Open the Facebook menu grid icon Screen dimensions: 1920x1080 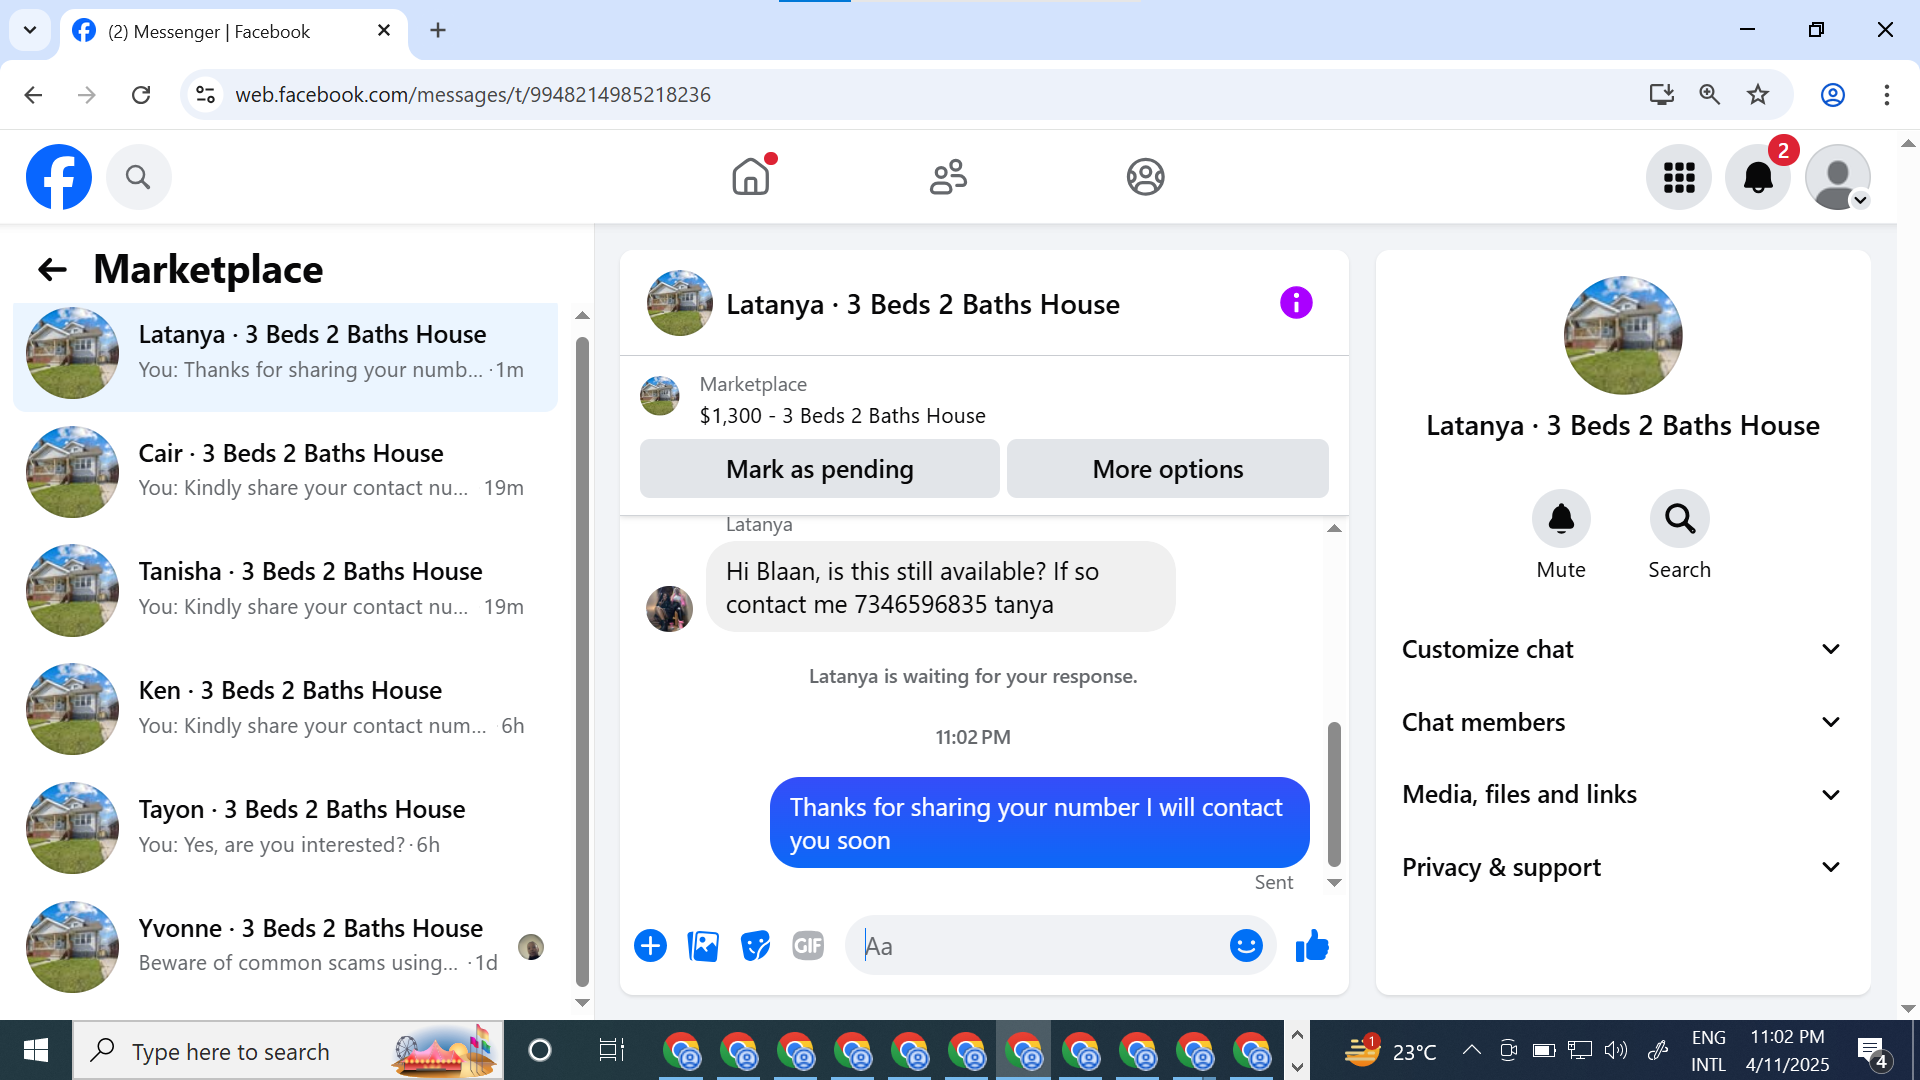coord(1679,177)
